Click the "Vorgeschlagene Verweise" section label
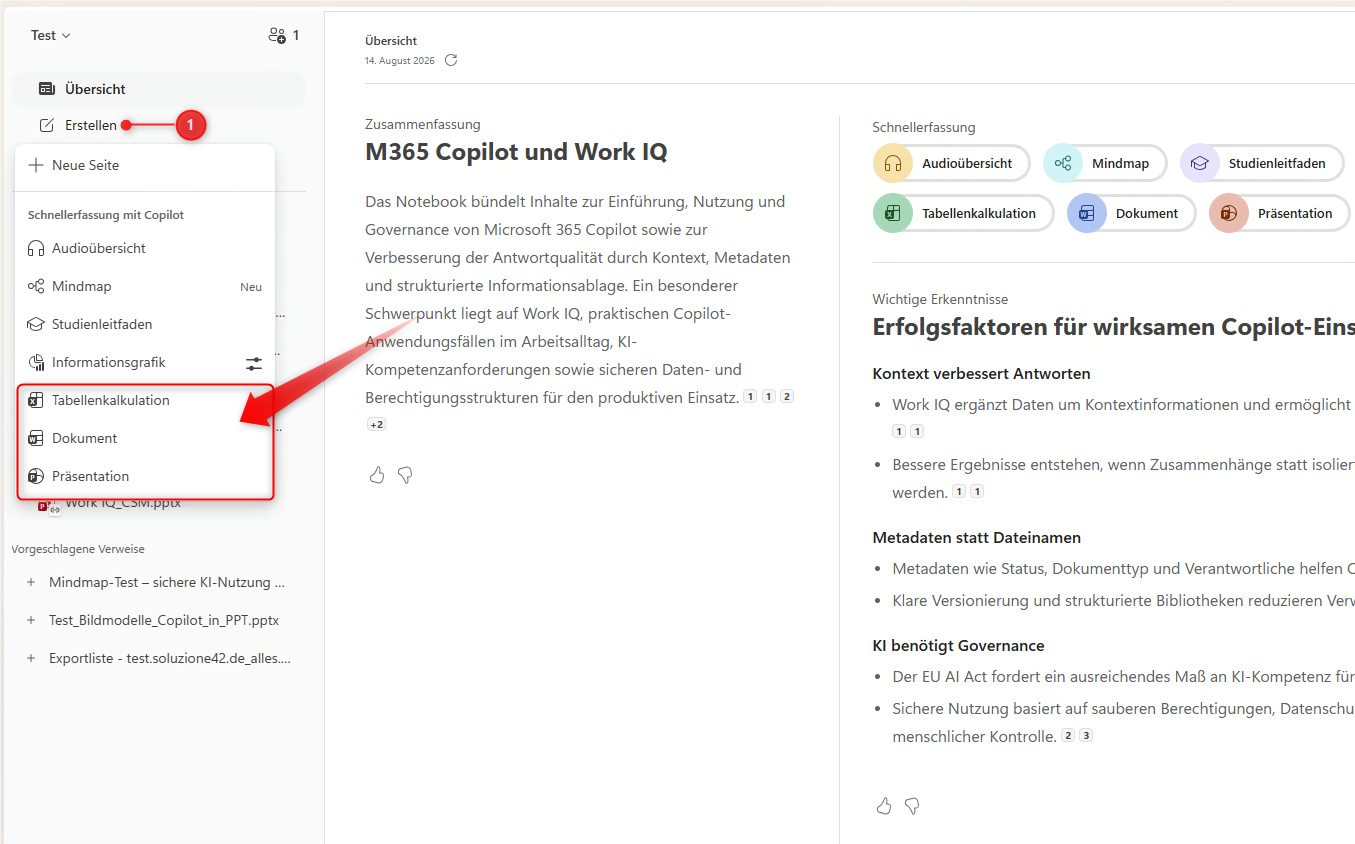The height and width of the screenshot is (844, 1355). tap(78, 549)
